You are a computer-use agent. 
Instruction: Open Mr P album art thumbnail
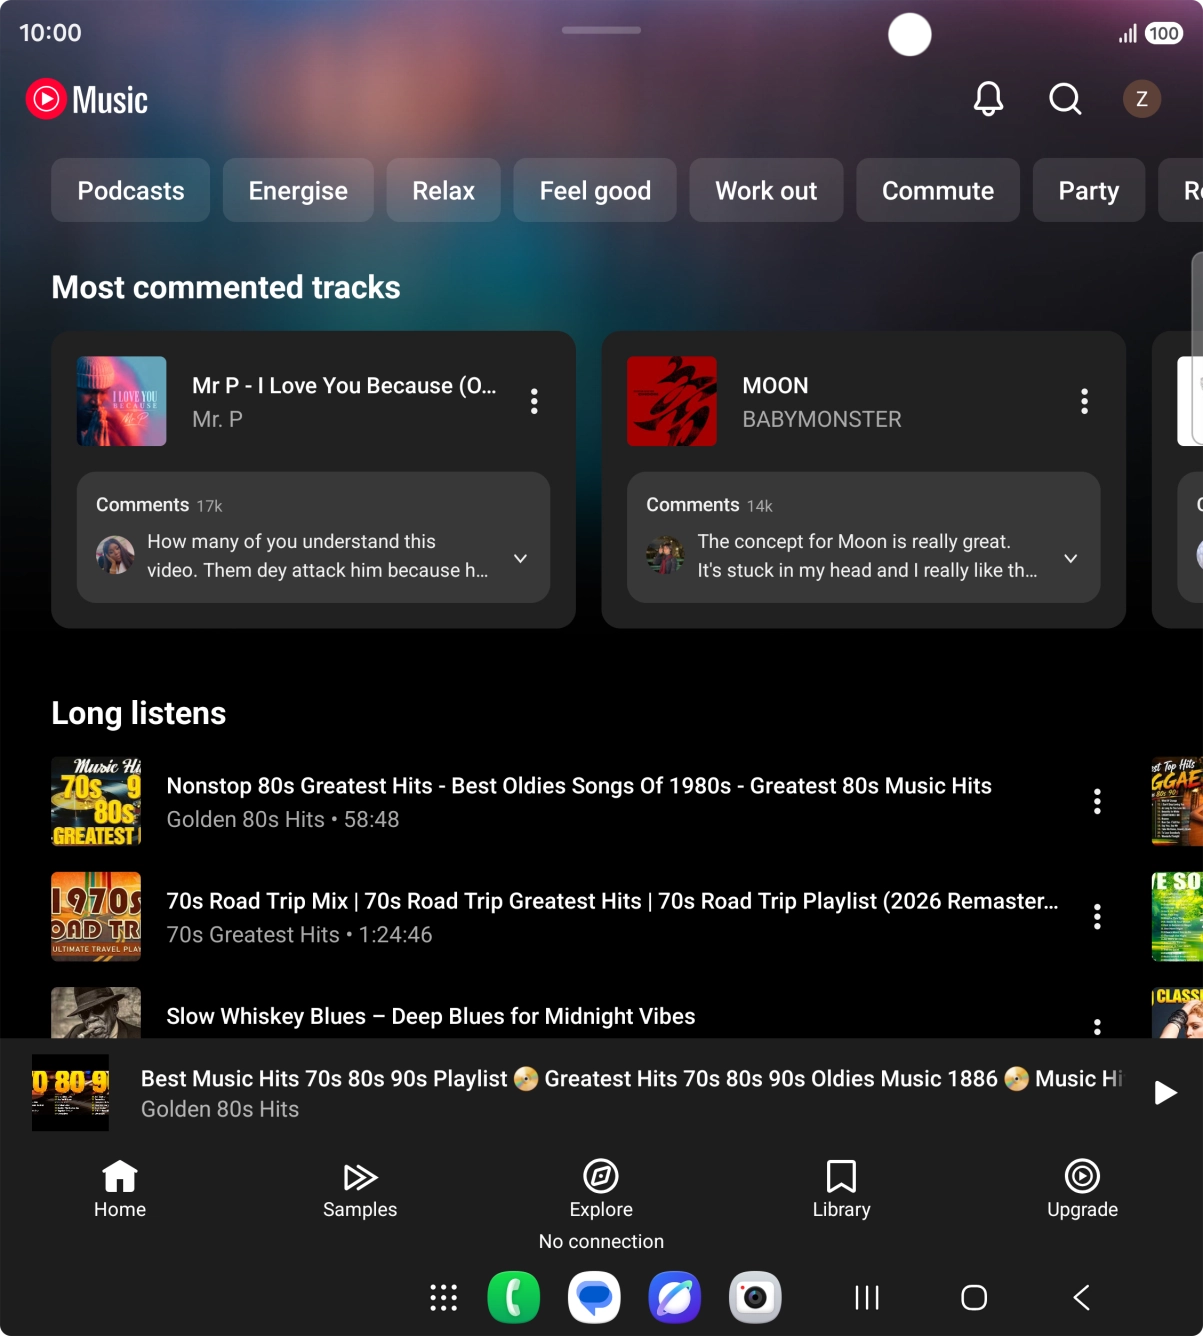[122, 401]
